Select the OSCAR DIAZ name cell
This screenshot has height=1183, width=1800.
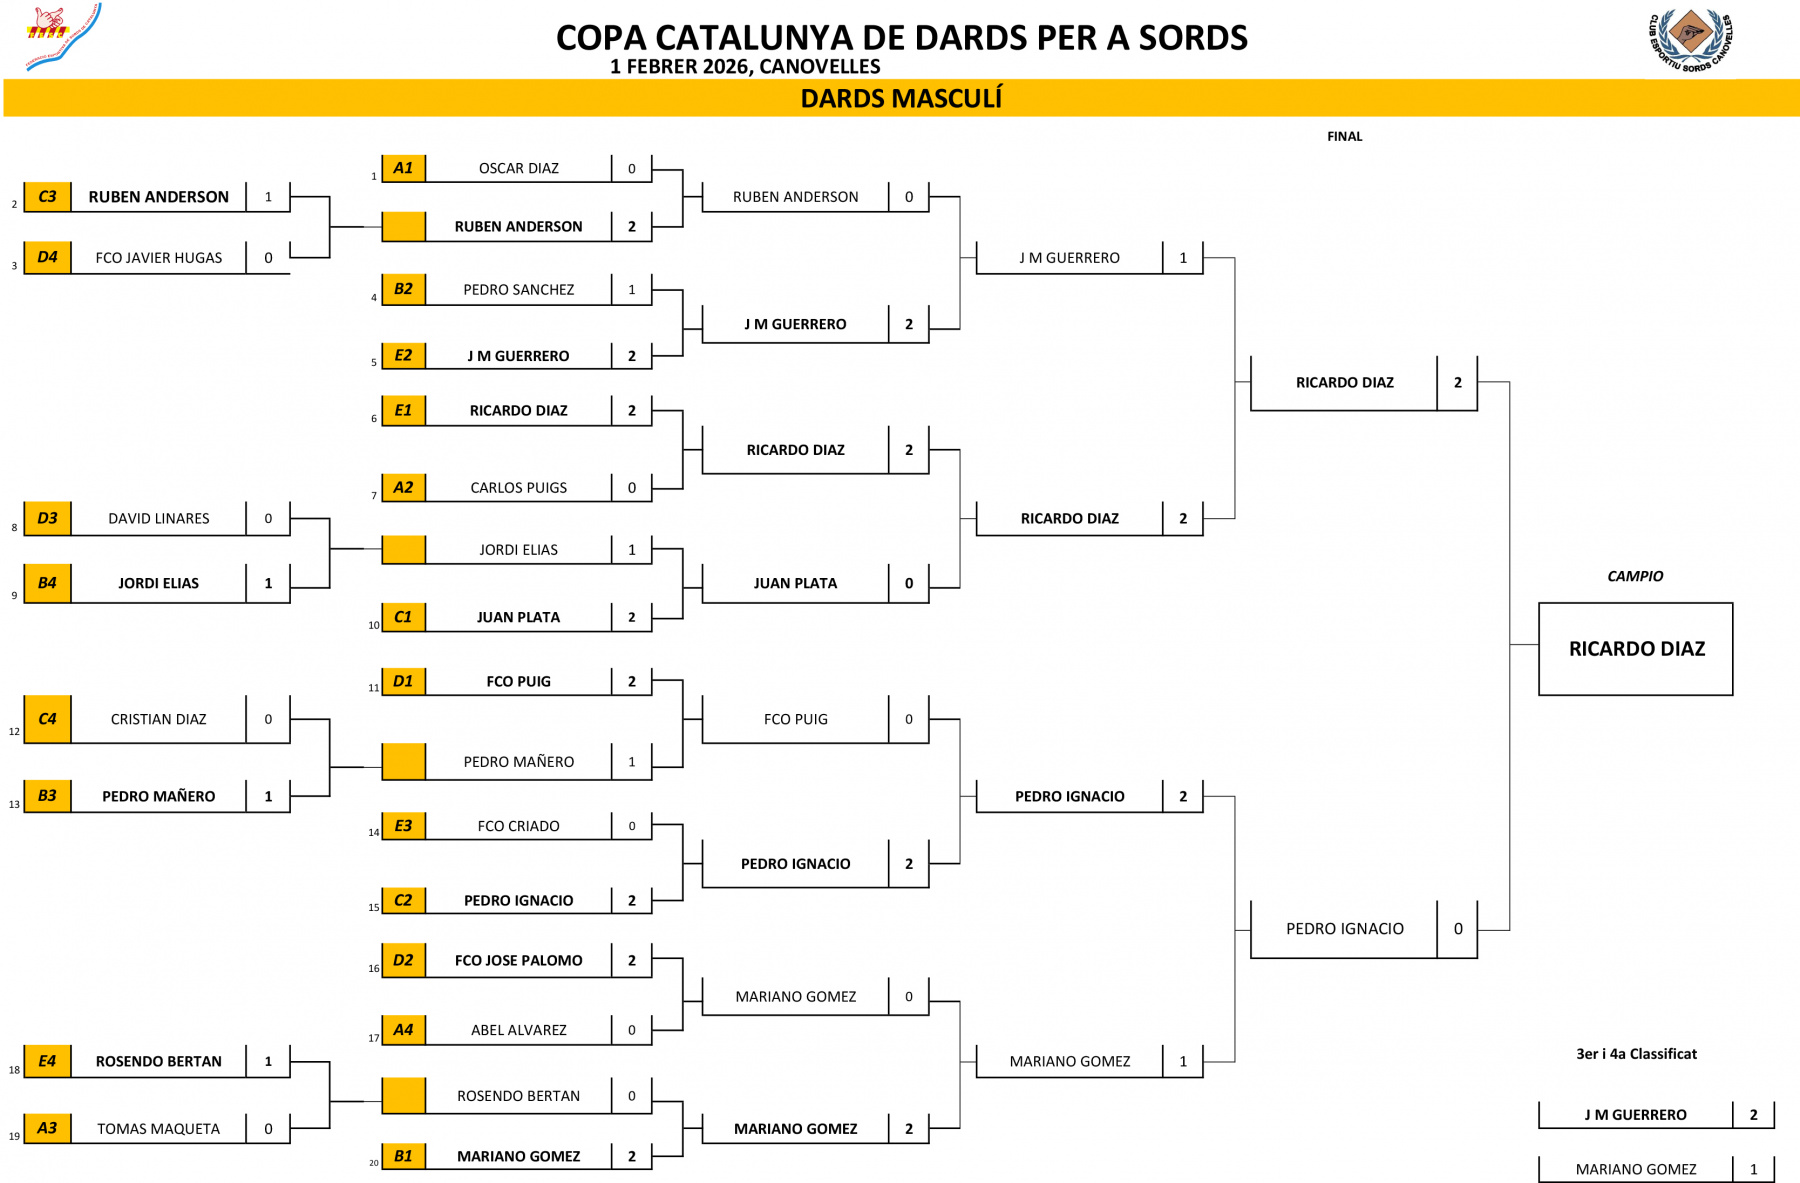coord(518,168)
